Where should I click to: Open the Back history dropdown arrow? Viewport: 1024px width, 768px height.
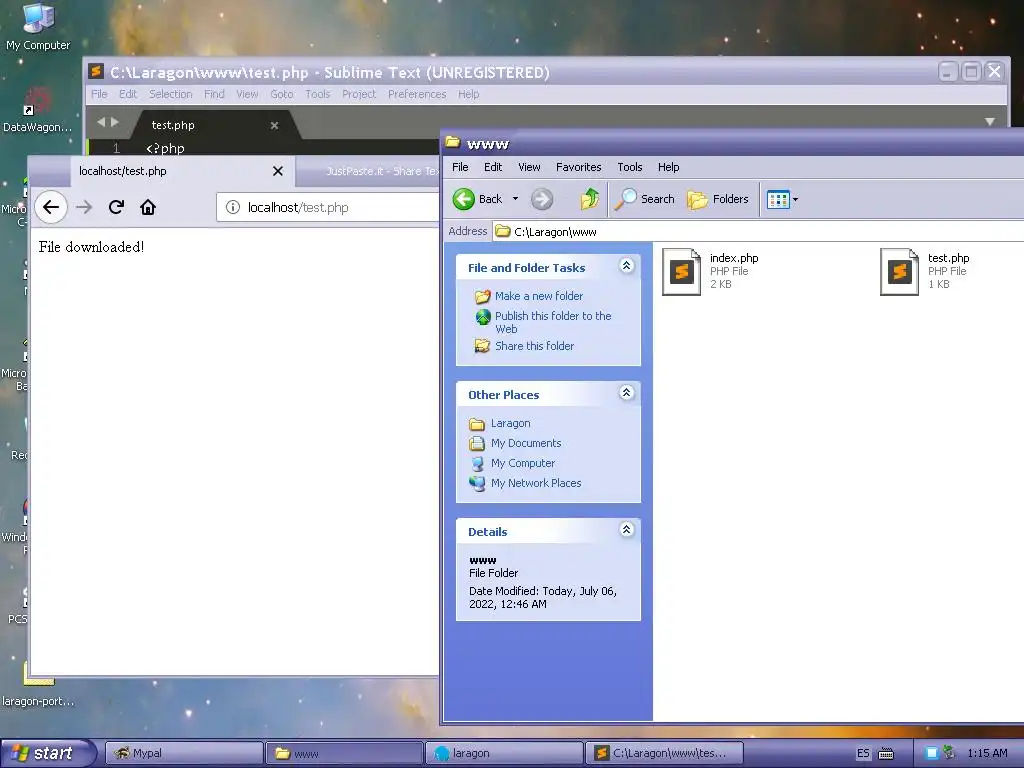(515, 199)
